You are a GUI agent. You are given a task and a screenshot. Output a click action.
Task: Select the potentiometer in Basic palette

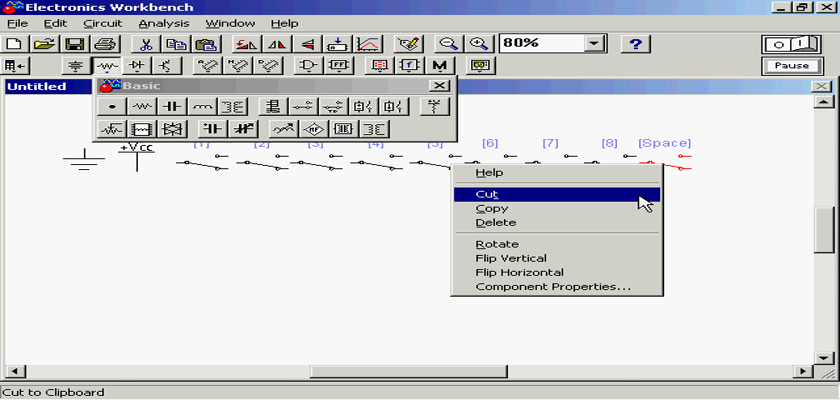(x=112, y=129)
